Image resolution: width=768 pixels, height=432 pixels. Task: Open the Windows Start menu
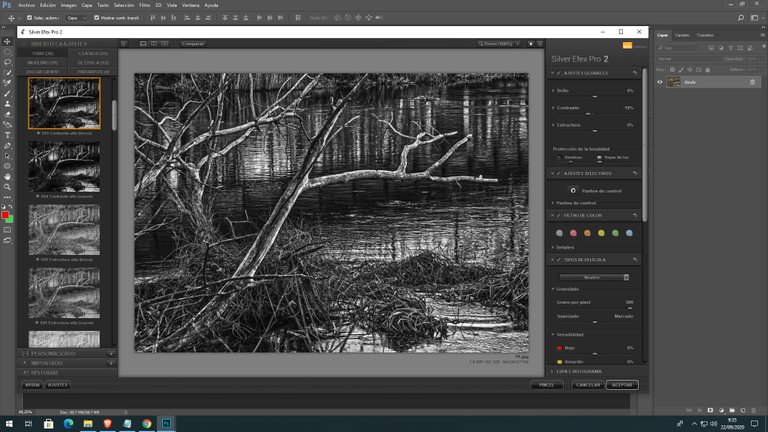[9, 423]
